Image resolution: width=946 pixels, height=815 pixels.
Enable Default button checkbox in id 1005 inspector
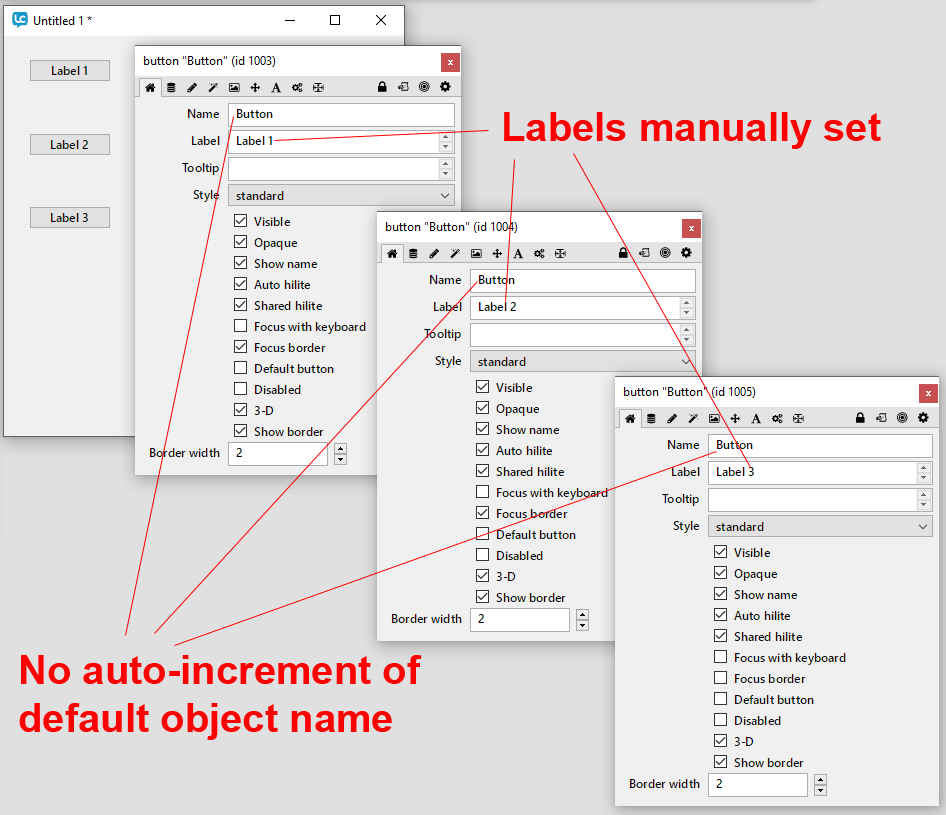click(x=721, y=700)
